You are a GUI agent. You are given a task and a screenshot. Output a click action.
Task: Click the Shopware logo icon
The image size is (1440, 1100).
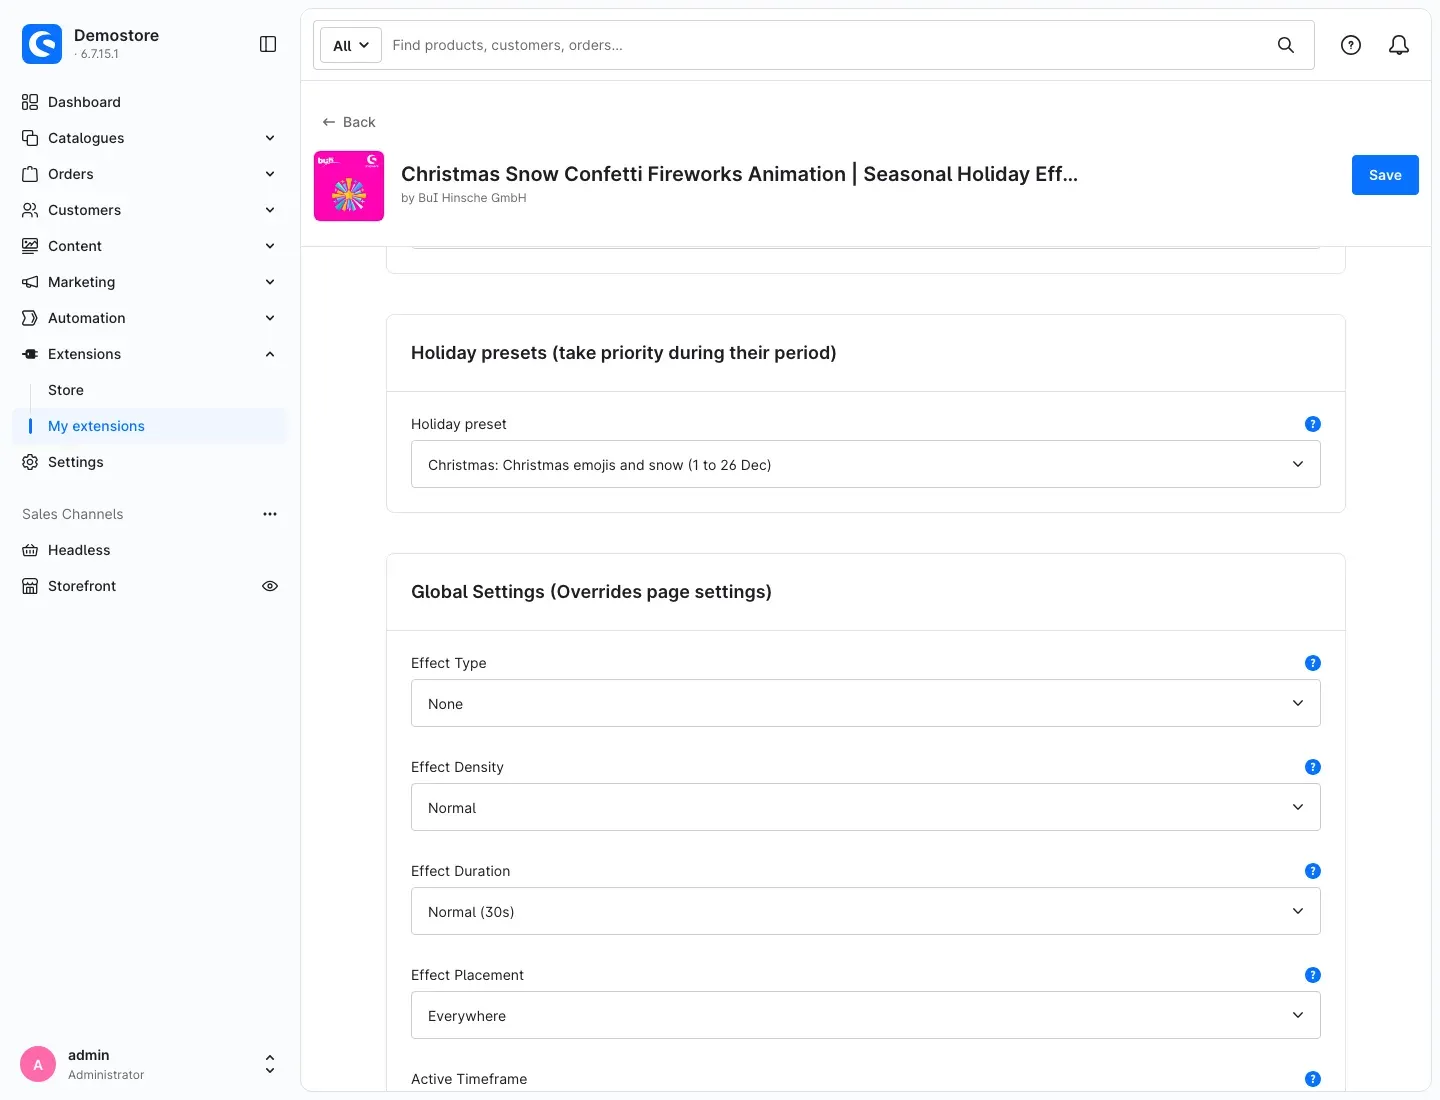tap(42, 44)
